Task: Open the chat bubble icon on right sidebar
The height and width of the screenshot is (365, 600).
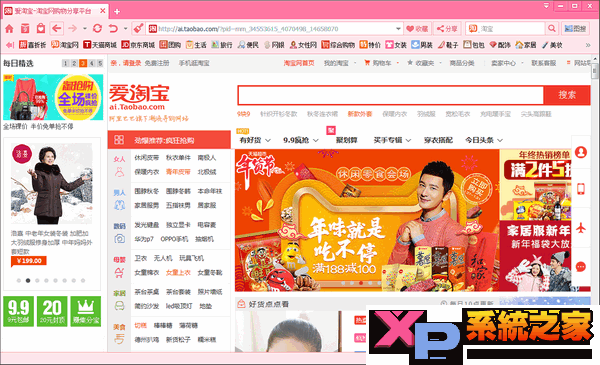Action: pyautogui.click(x=581, y=267)
